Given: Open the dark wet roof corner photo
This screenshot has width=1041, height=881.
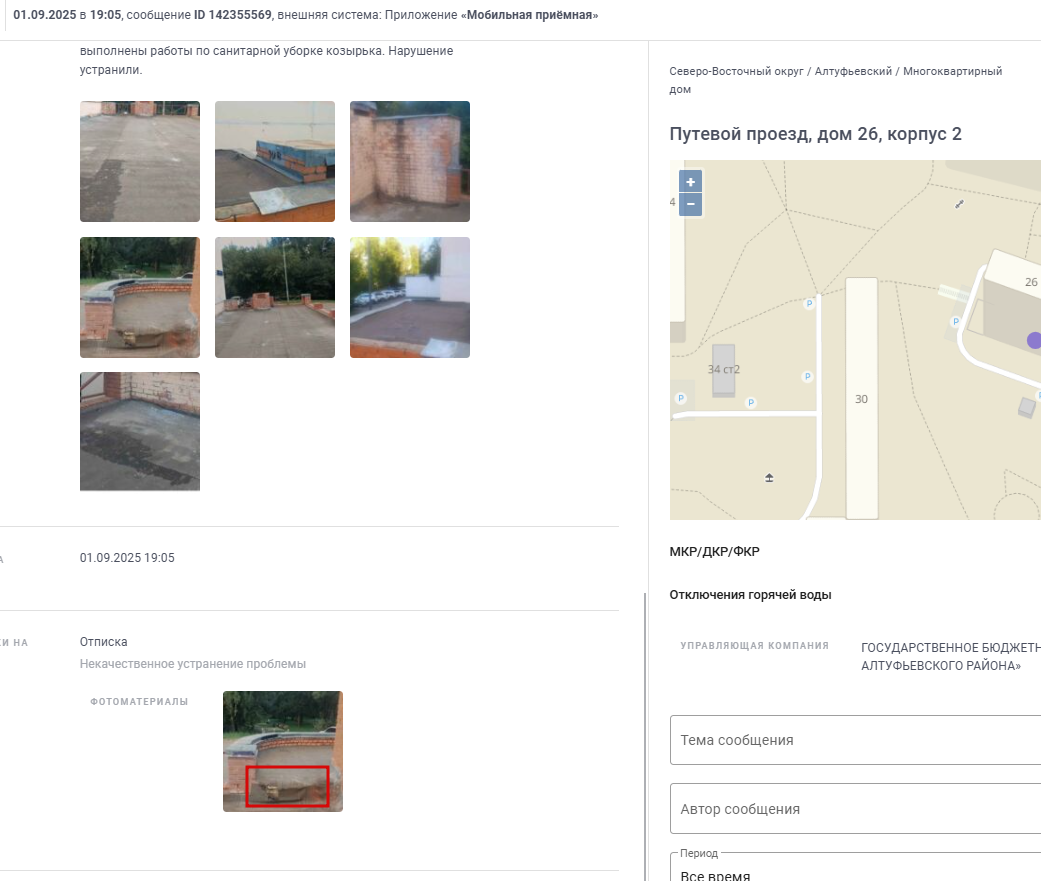Looking at the screenshot, I should (140, 432).
